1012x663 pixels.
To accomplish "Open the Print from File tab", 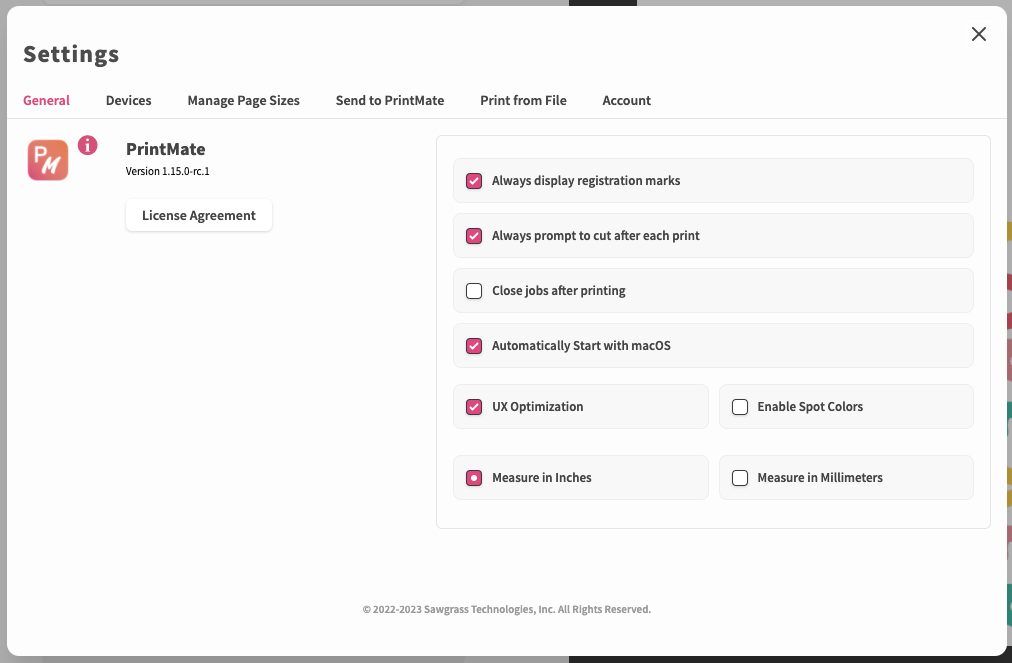I will pos(523,101).
